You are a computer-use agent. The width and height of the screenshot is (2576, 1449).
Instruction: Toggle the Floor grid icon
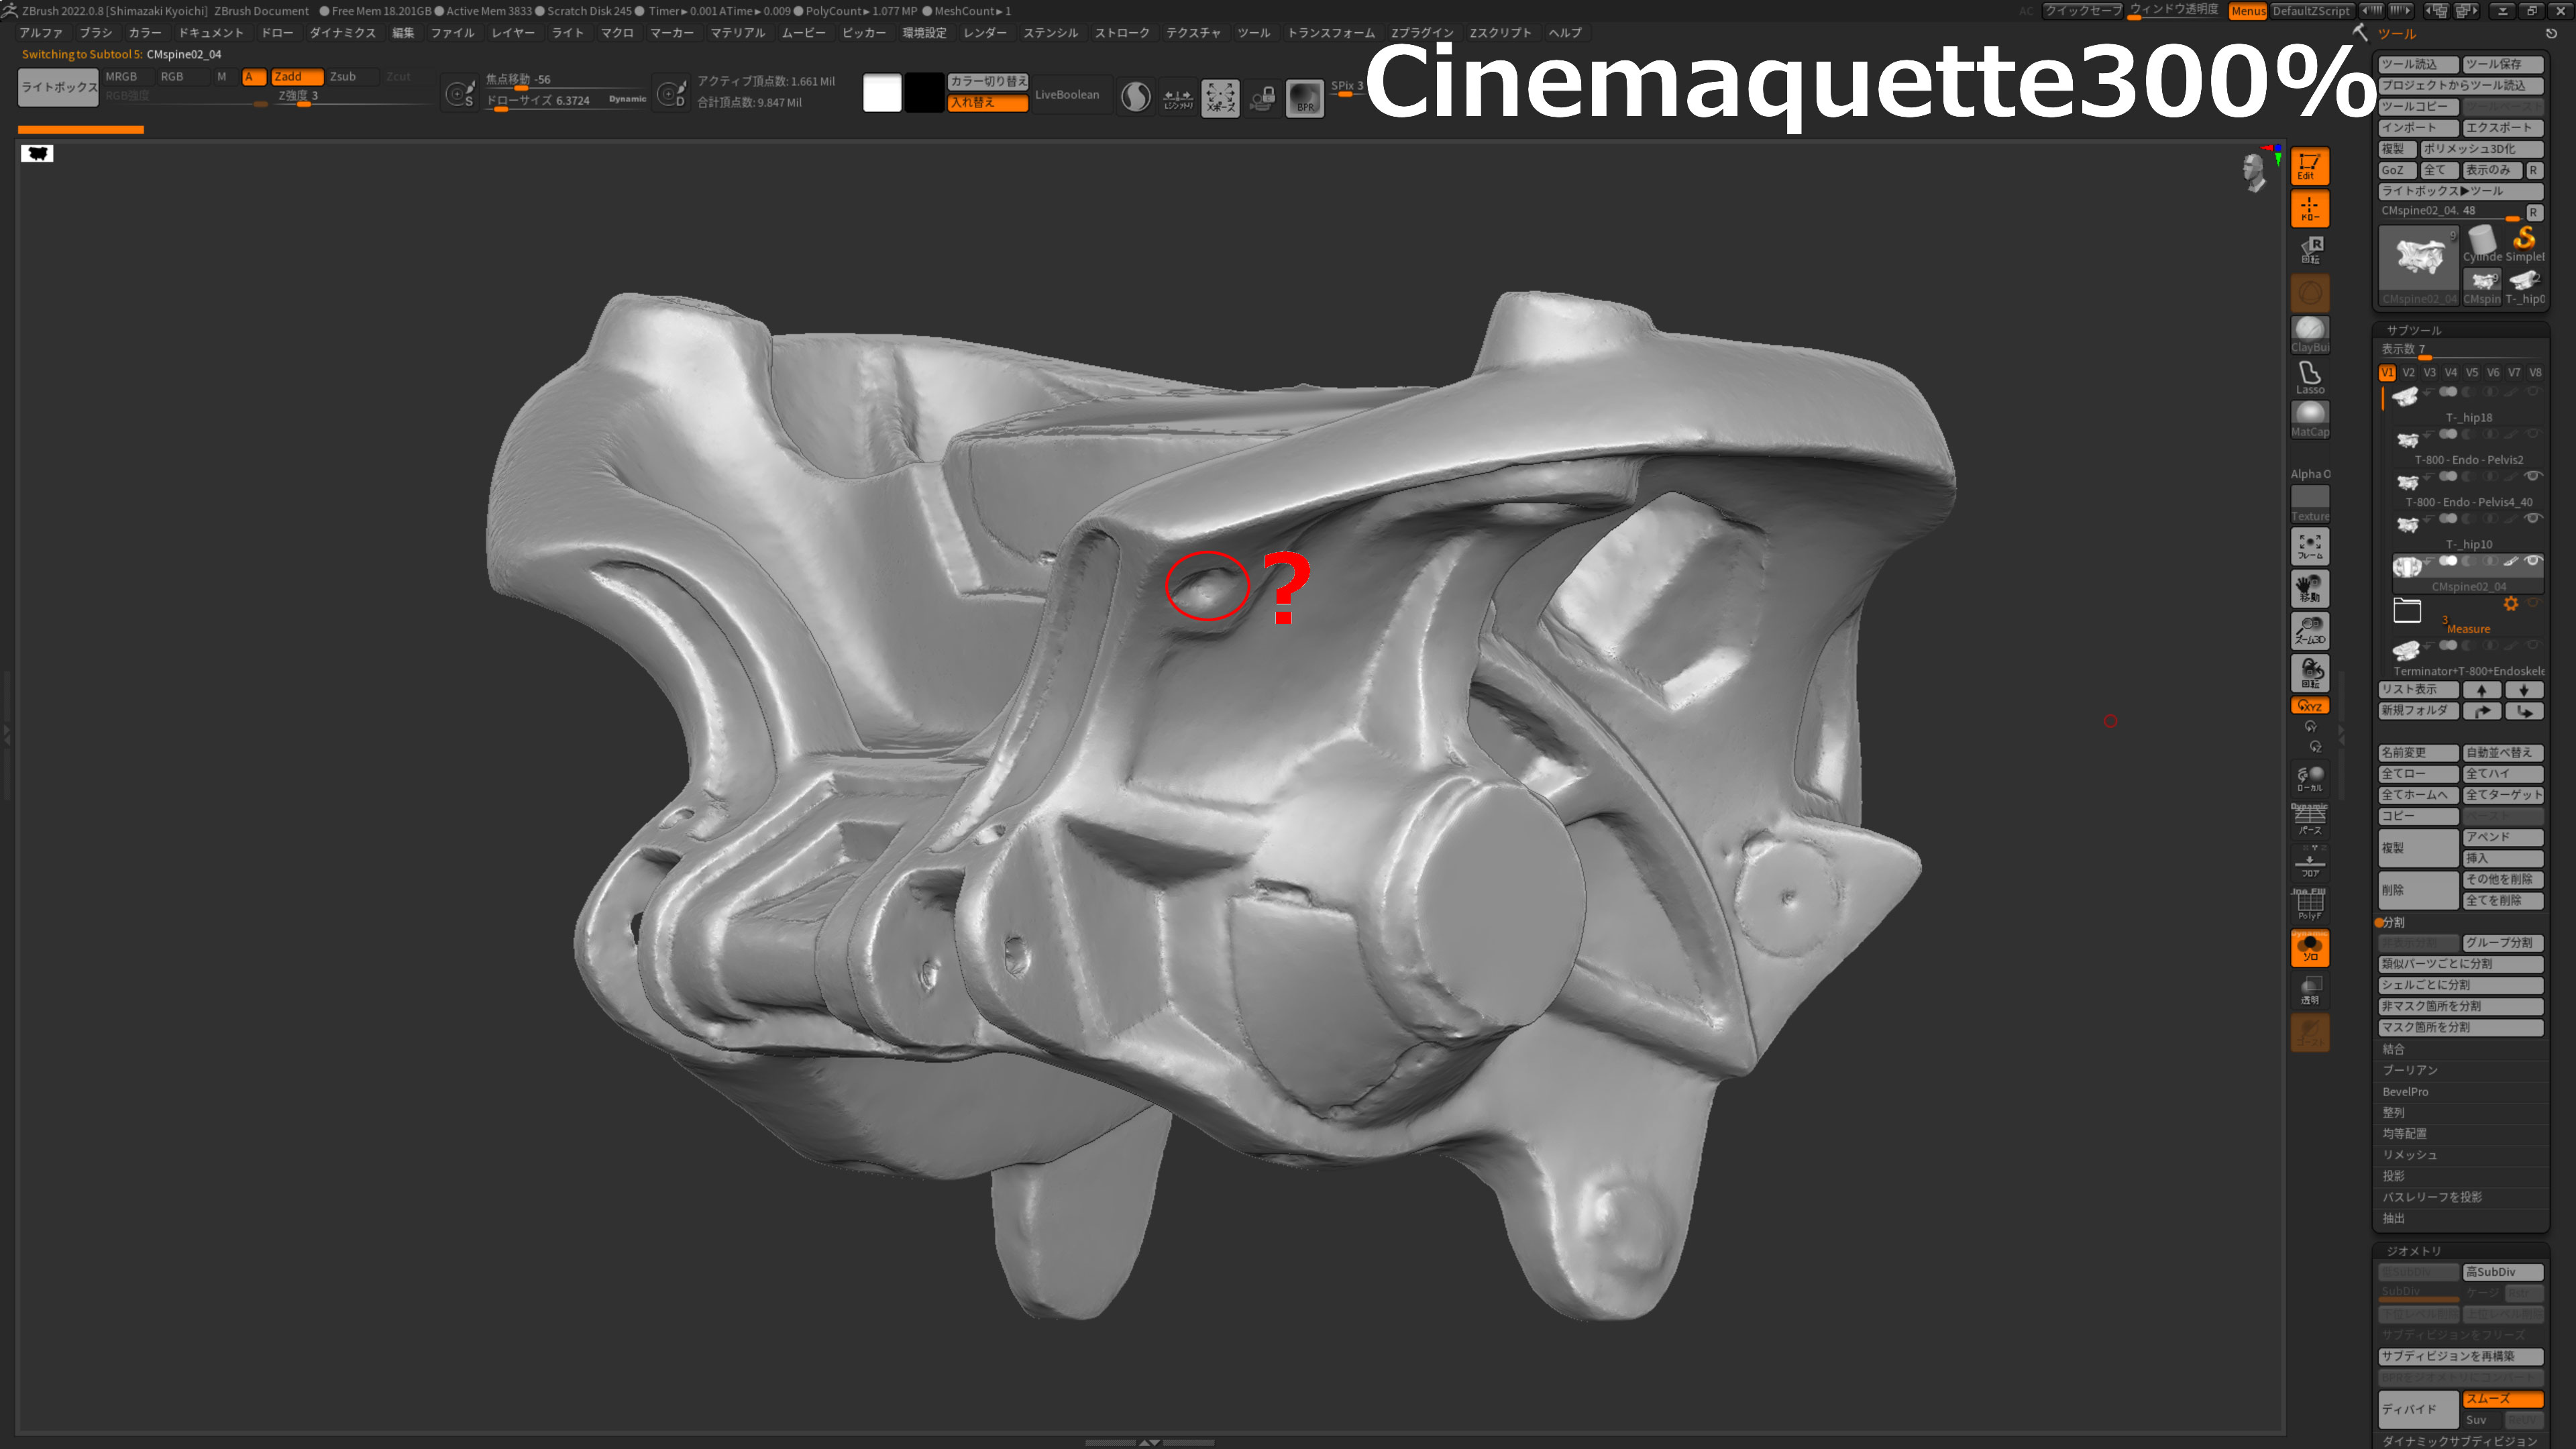click(2309, 862)
